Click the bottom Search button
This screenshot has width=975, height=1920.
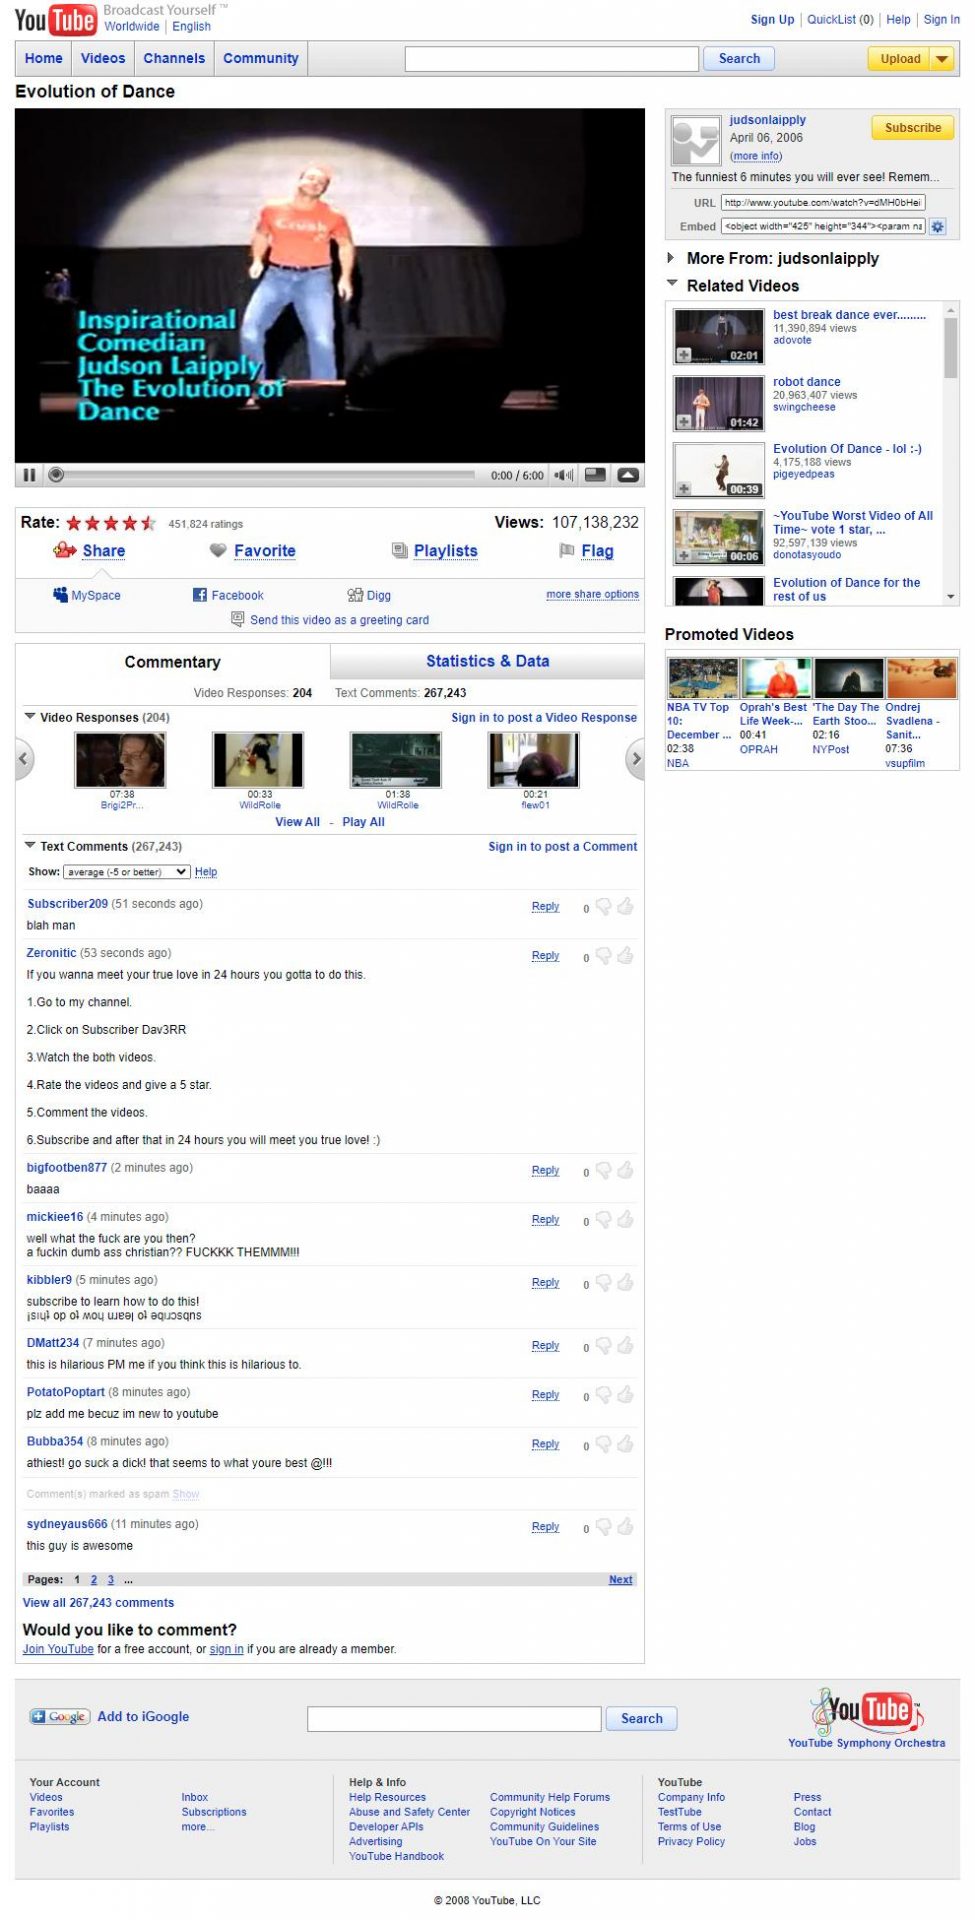642,1719
